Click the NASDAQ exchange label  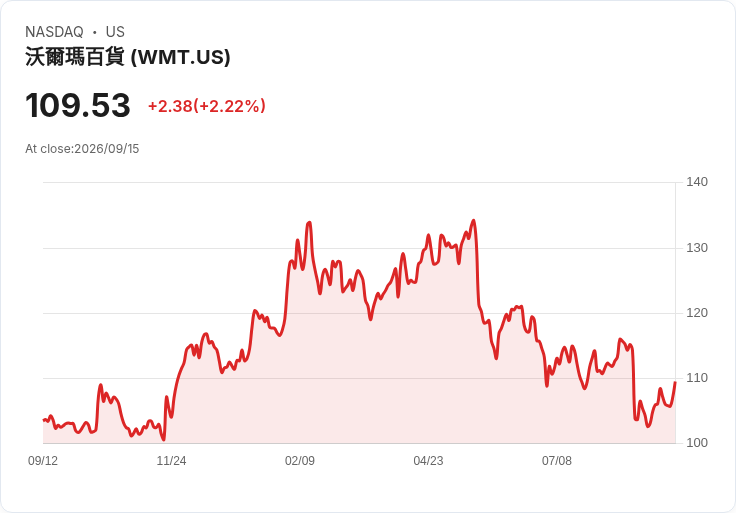[54, 32]
